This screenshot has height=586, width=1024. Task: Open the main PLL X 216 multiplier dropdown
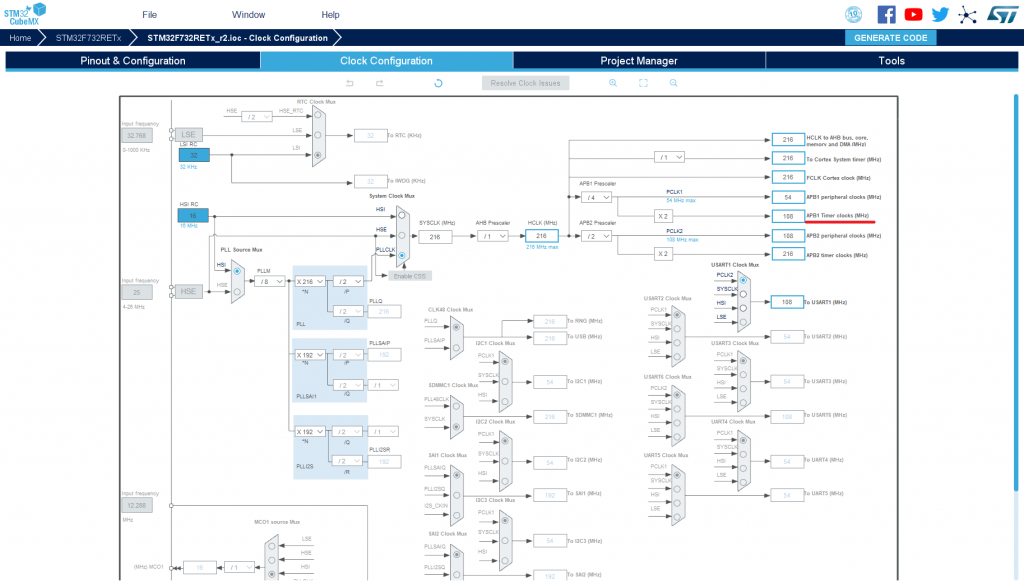310,282
